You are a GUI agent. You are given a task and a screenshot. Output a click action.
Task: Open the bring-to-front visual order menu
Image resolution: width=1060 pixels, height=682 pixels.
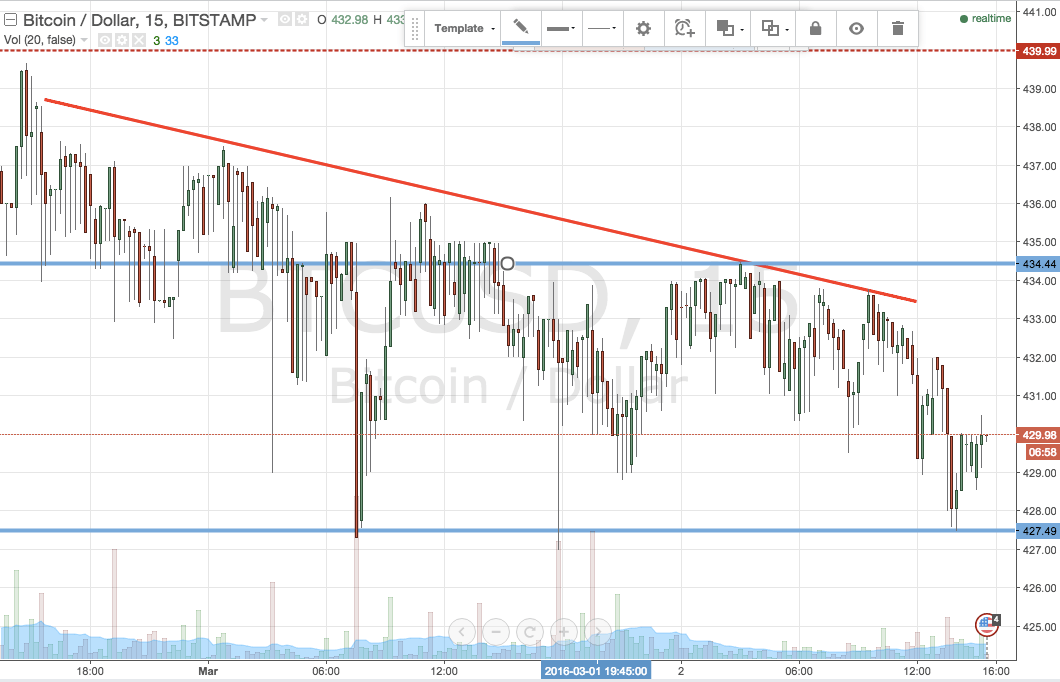726,28
